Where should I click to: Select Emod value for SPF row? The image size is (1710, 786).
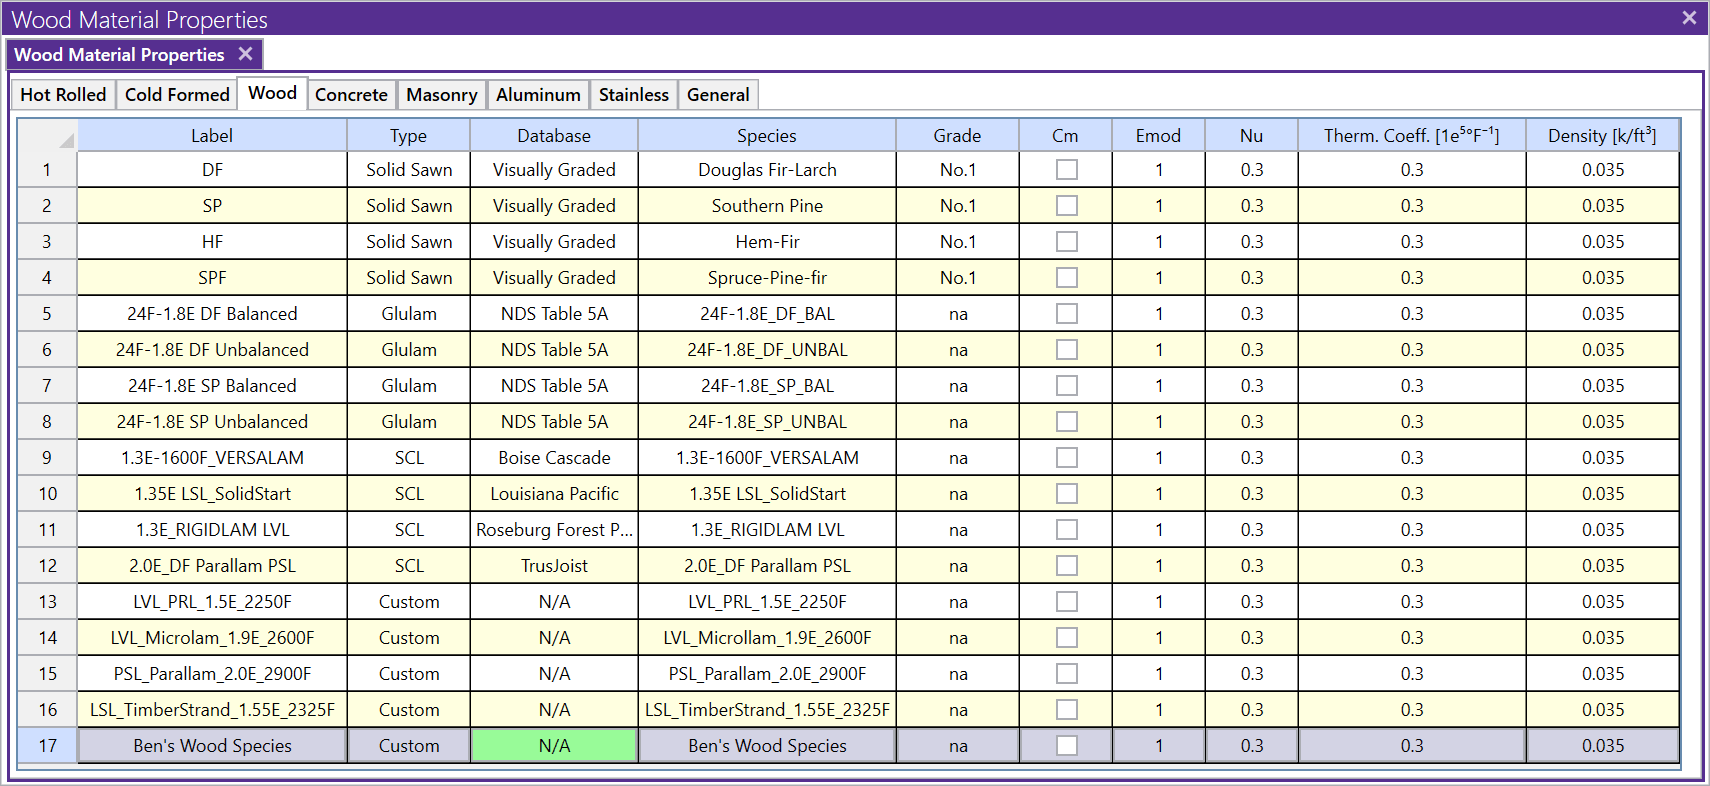(1158, 278)
